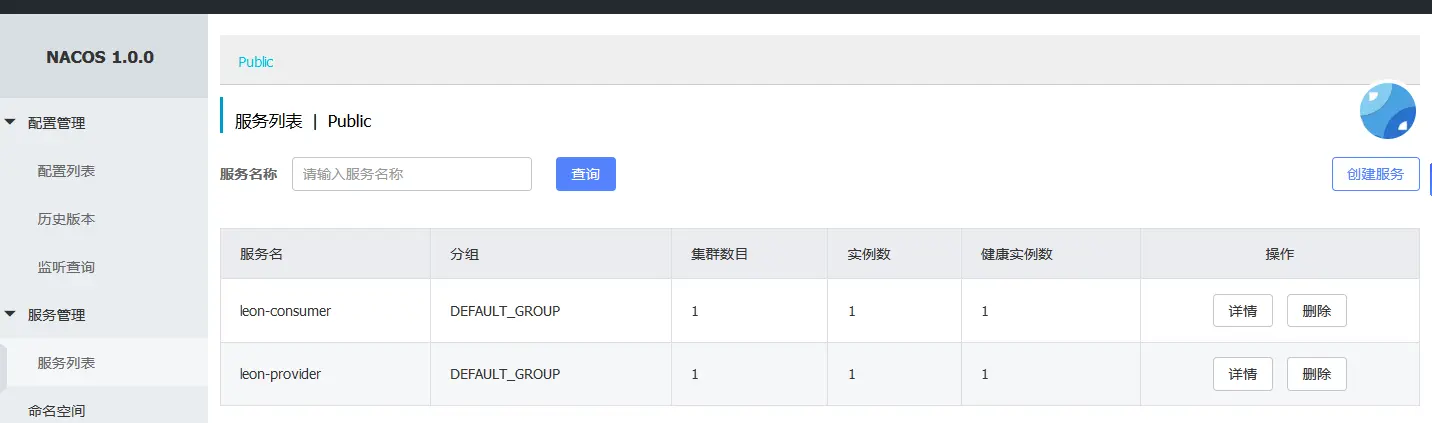
Task: Open 命名空间 in the sidebar
Action: tap(57, 410)
